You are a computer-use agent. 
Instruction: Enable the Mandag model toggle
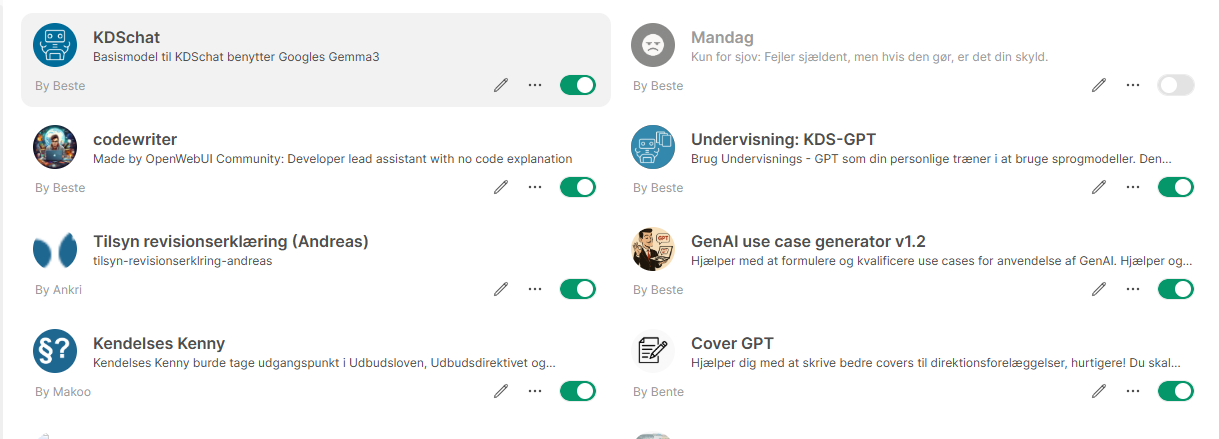click(x=1176, y=85)
